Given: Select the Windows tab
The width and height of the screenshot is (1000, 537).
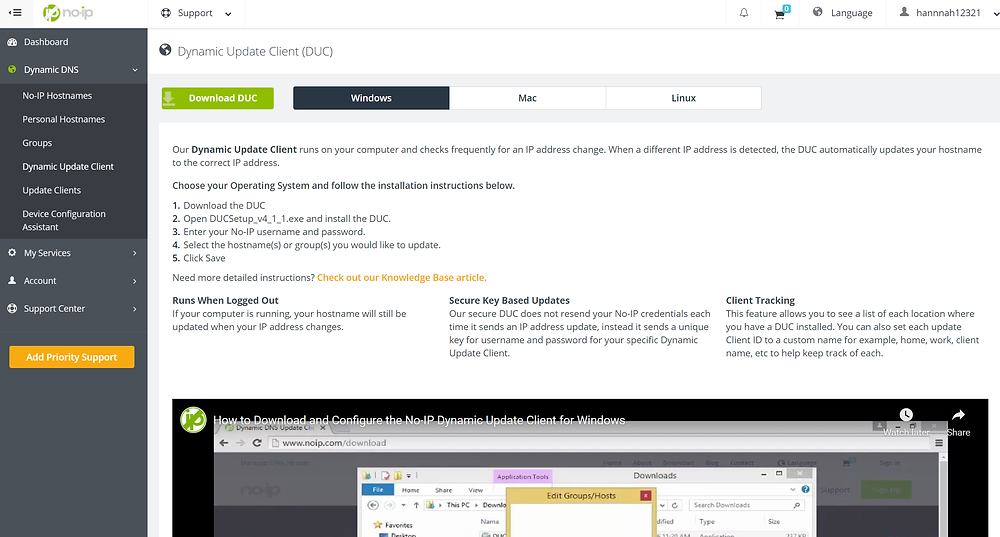Looking at the screenshot, I should pos(371,98).
